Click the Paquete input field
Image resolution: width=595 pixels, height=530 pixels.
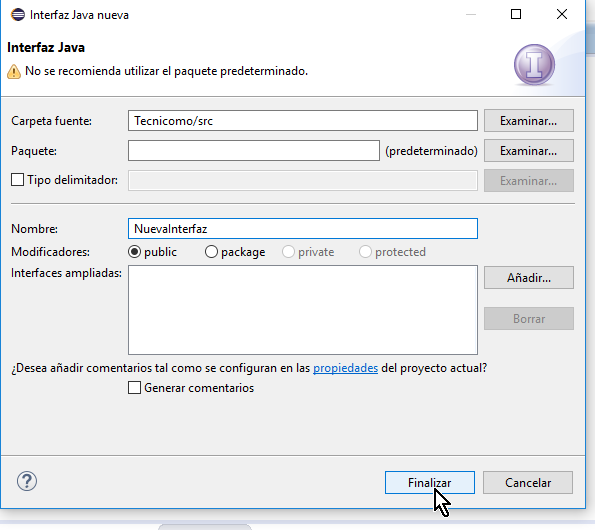254,151
